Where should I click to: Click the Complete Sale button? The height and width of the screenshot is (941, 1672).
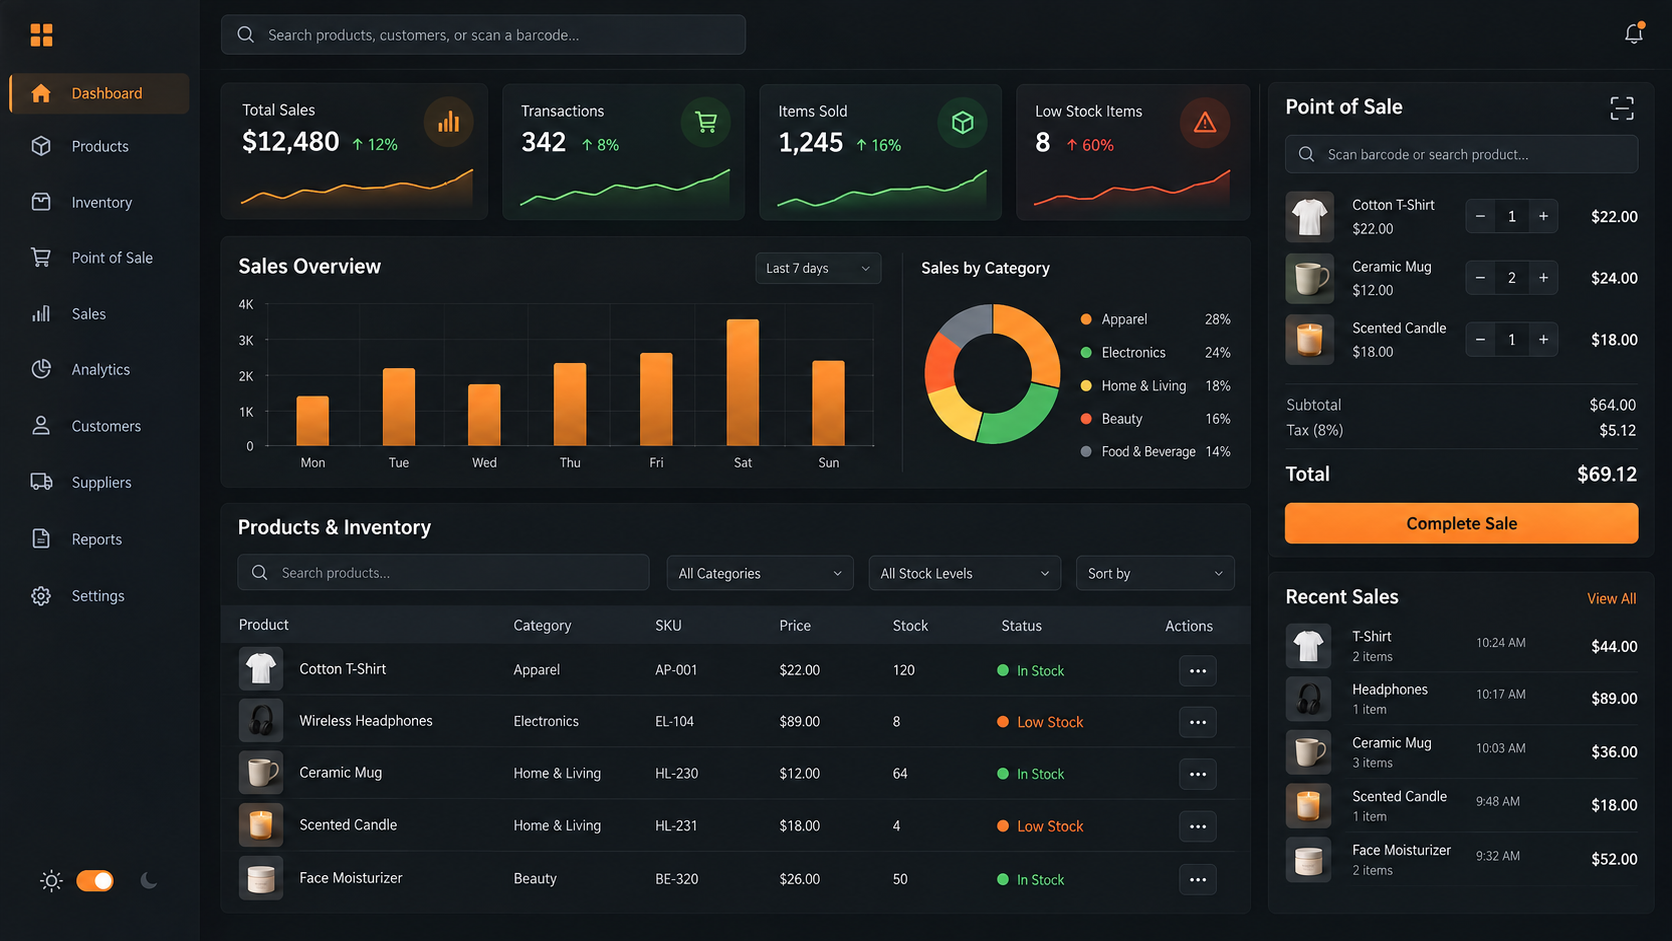(x=1461, y=523)
